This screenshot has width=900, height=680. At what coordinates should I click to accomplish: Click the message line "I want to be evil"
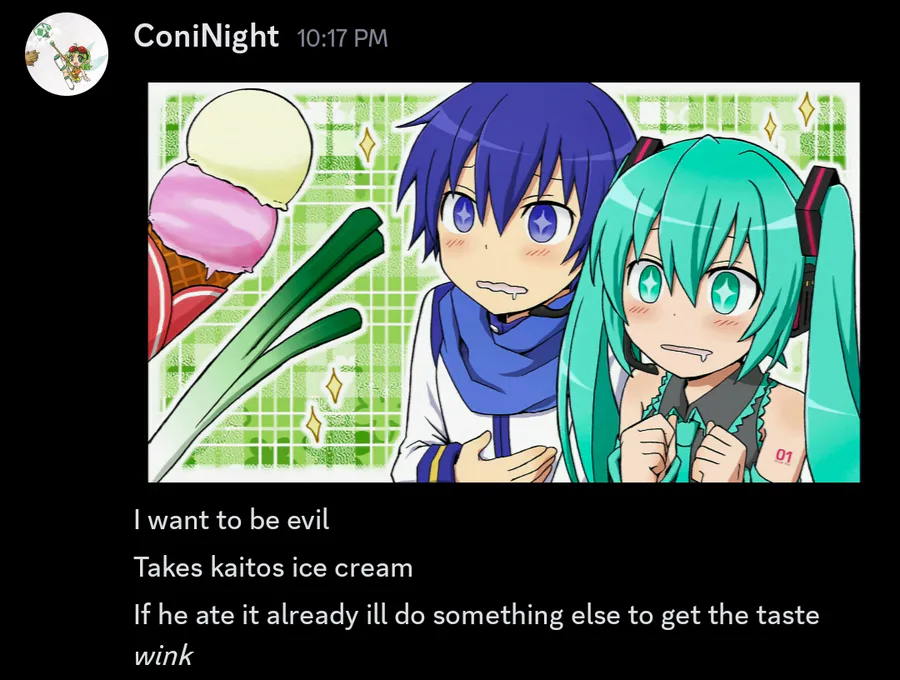coord(231,520)
